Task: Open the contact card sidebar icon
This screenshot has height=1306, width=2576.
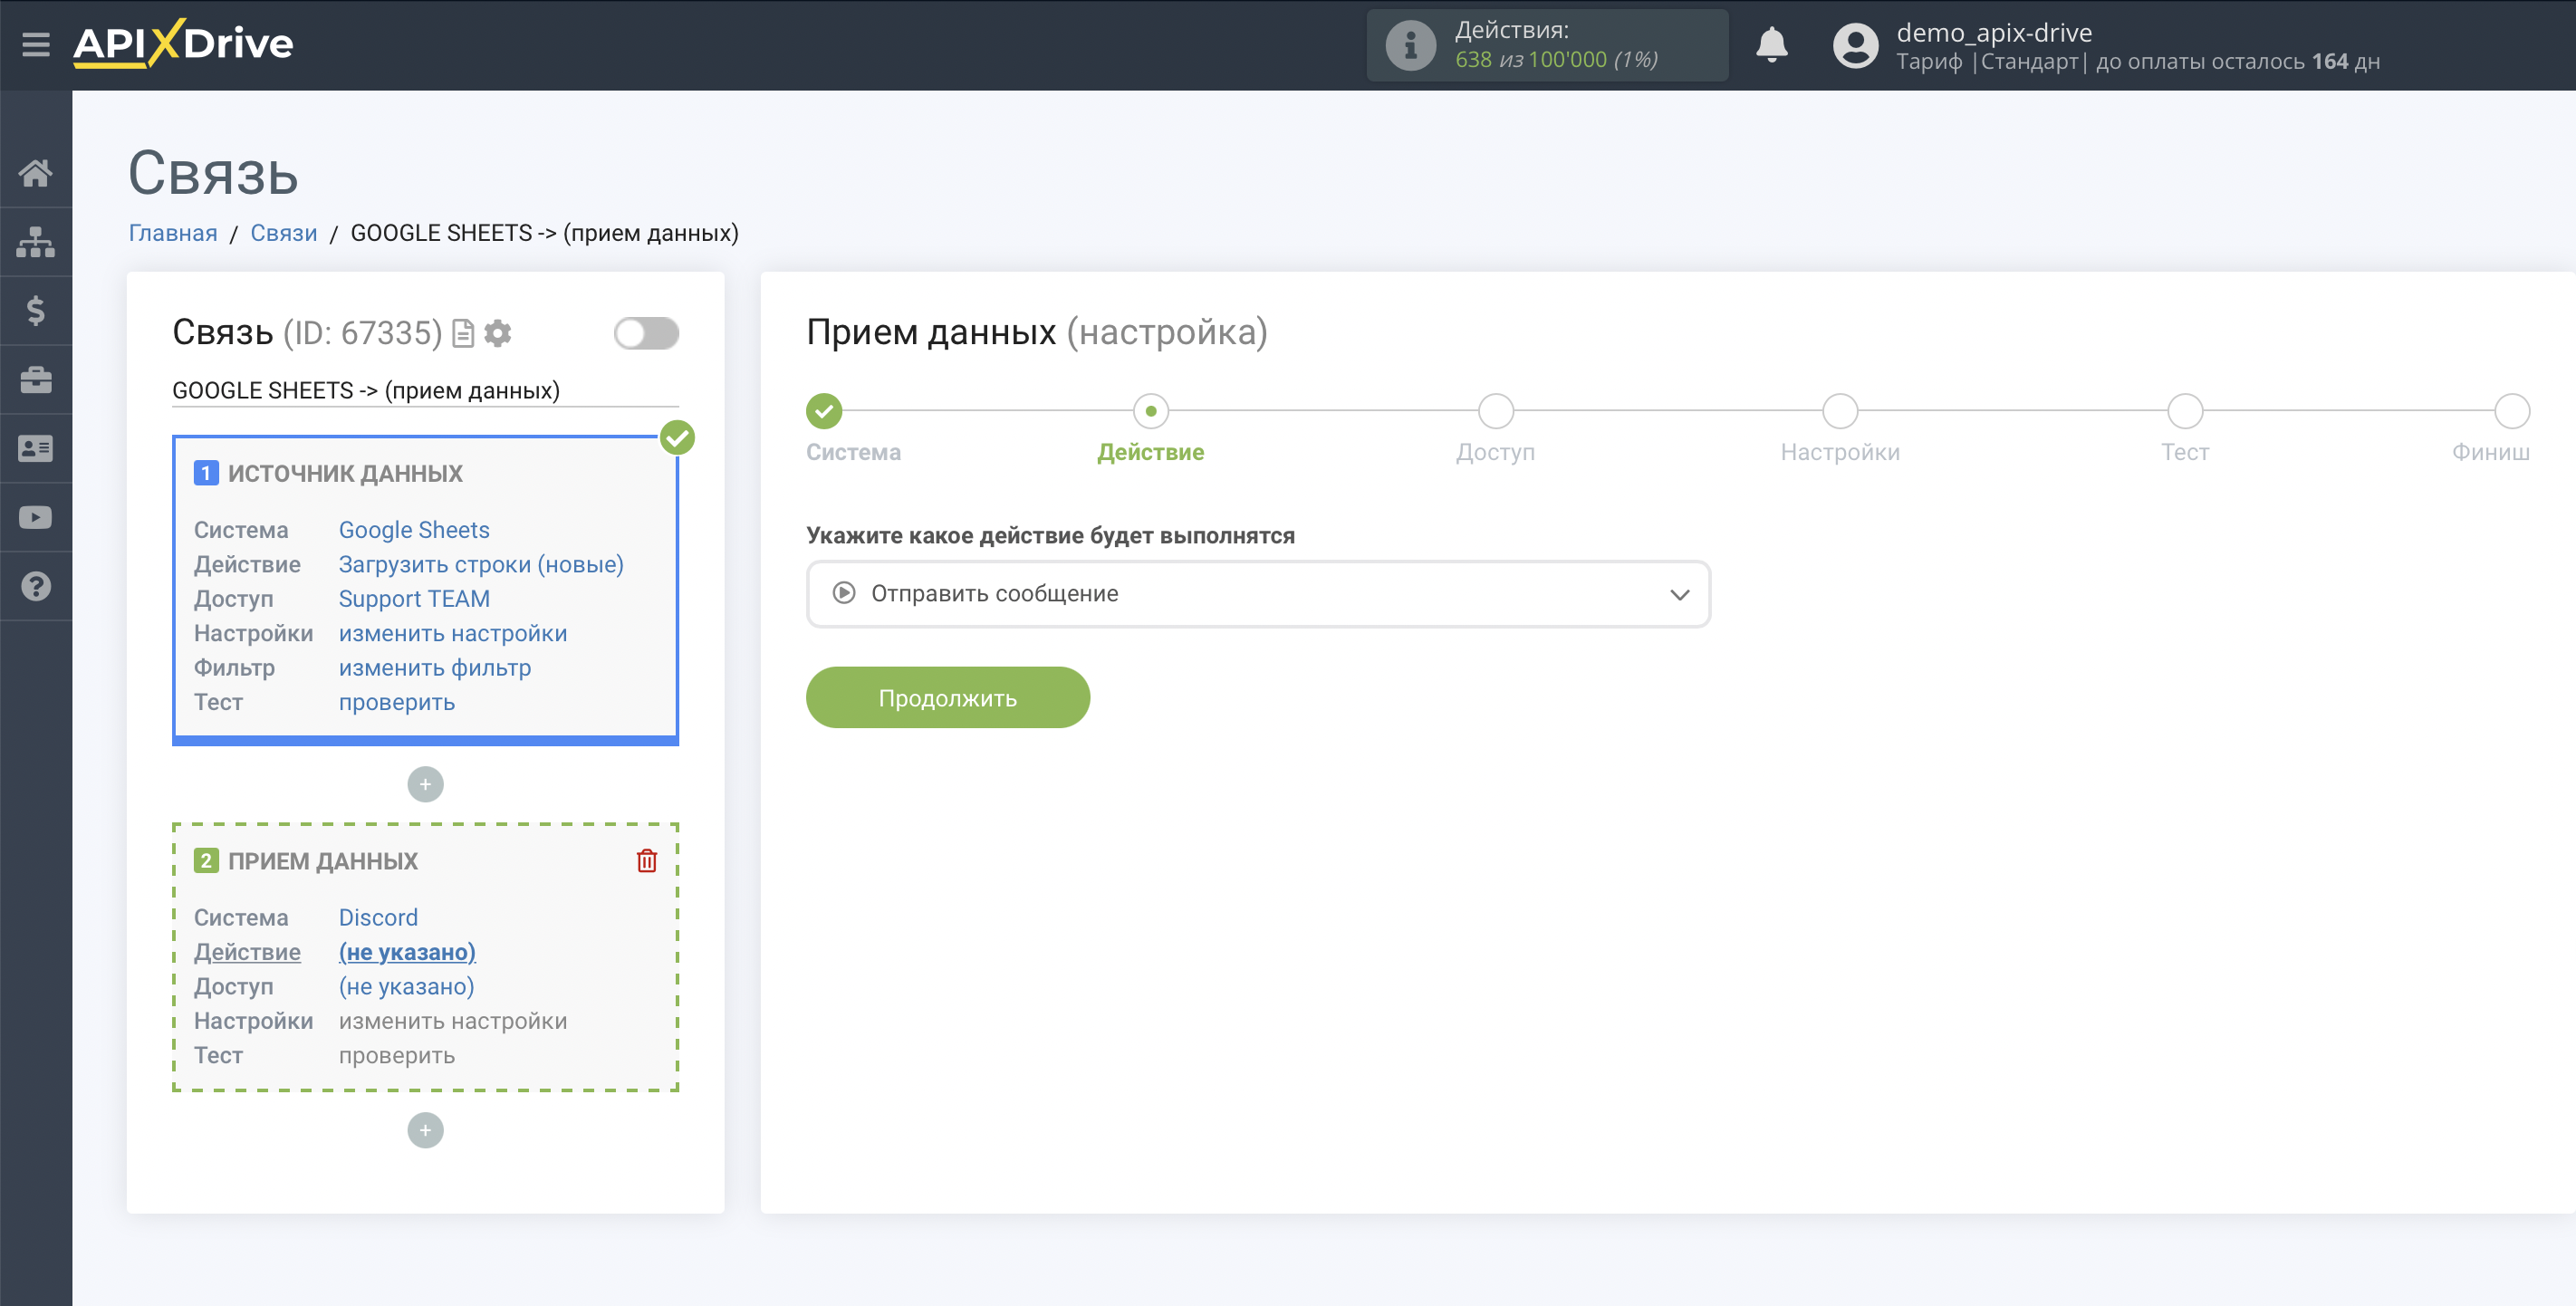Action: tap(36, 449)
